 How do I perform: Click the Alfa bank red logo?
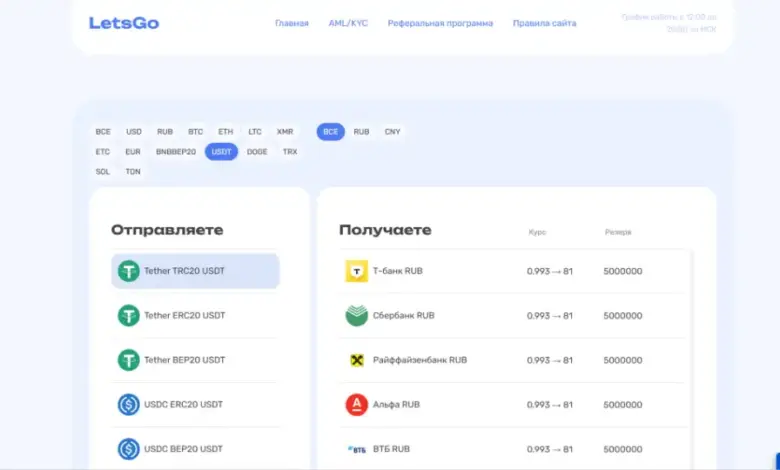coord(357,405)
